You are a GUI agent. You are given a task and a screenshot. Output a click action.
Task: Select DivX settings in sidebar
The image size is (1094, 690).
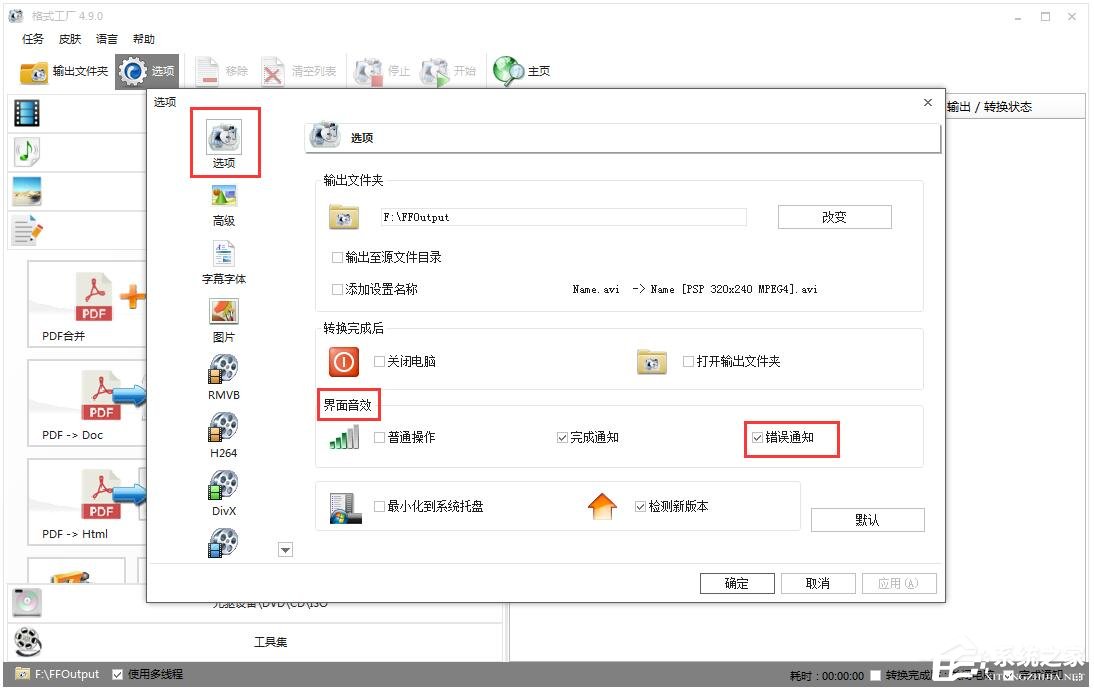click(x=224, y=493)
